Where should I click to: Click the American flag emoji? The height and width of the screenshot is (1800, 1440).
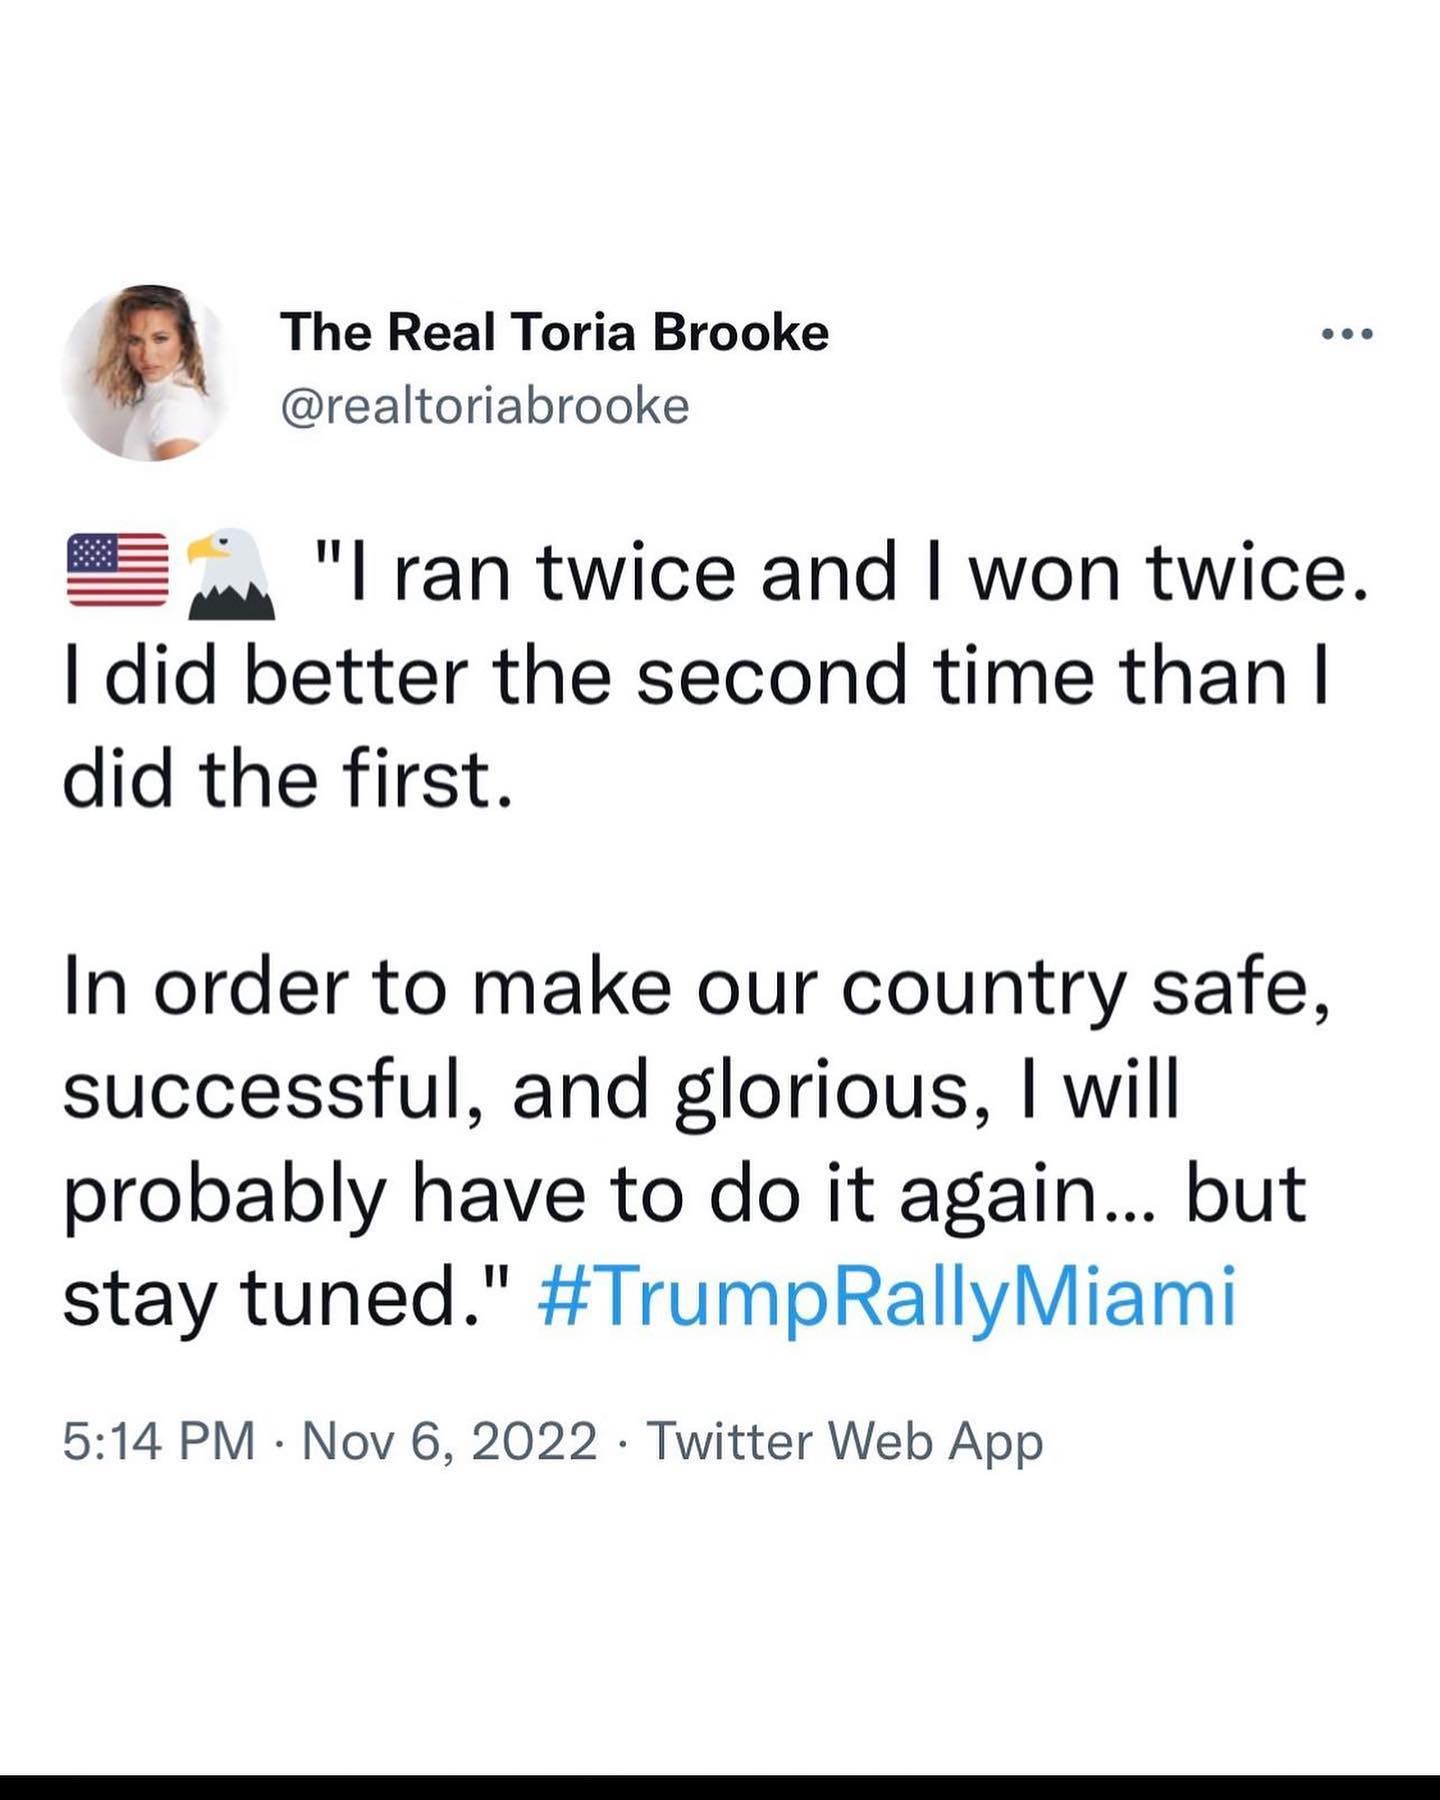117,570
